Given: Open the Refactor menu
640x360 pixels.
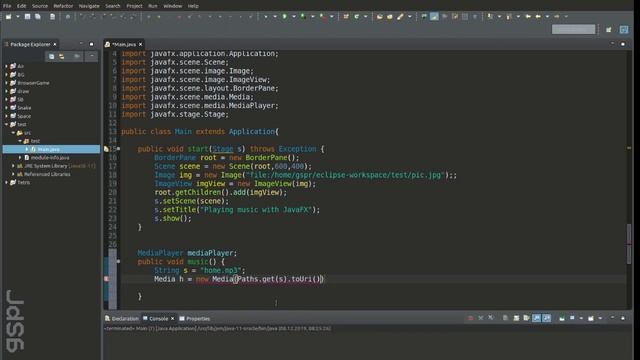Looking at the screenshot, I should tap(63, 6).
